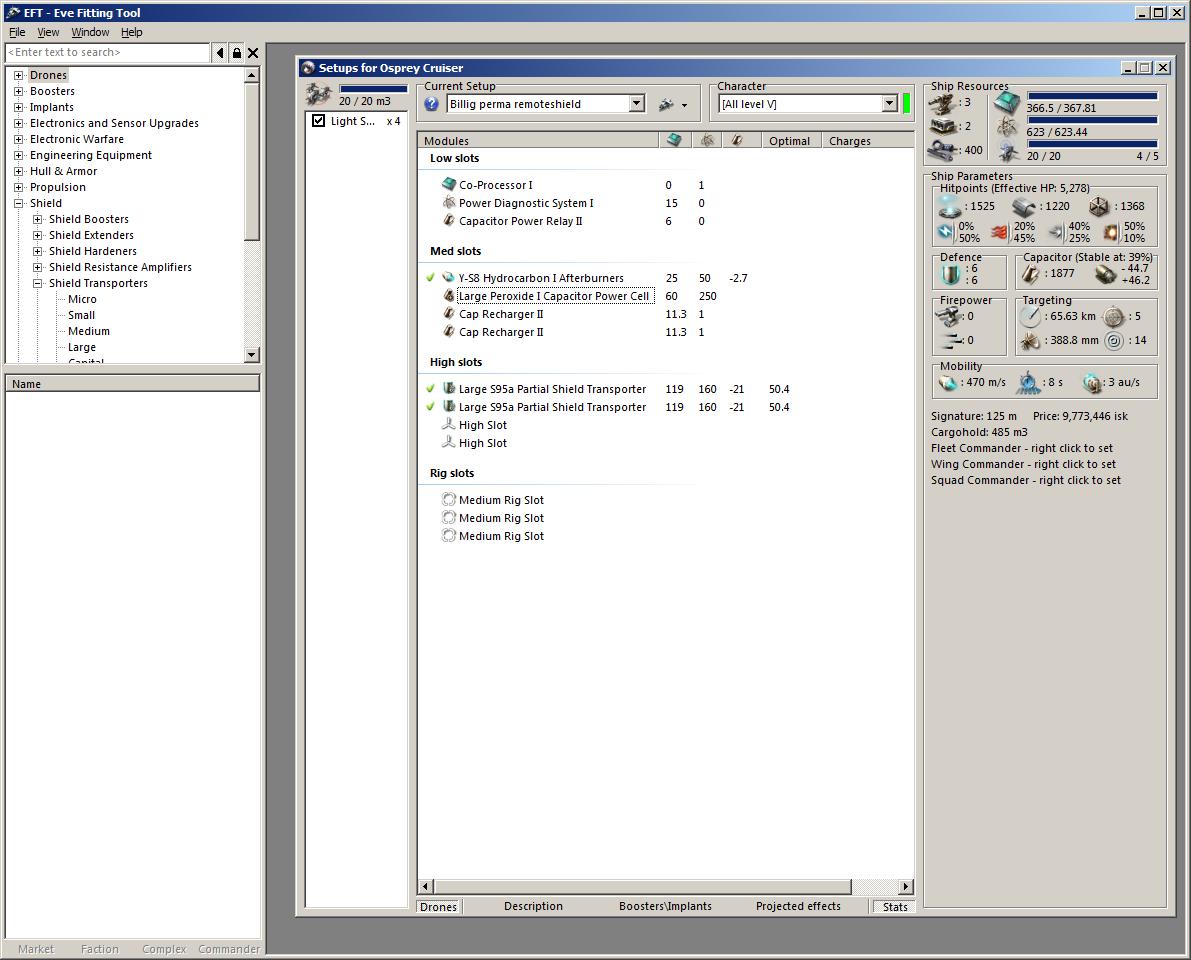Click the powergrid resource icon beside 623 / 623.44
1191x960 pixels.
point(1007,127)
